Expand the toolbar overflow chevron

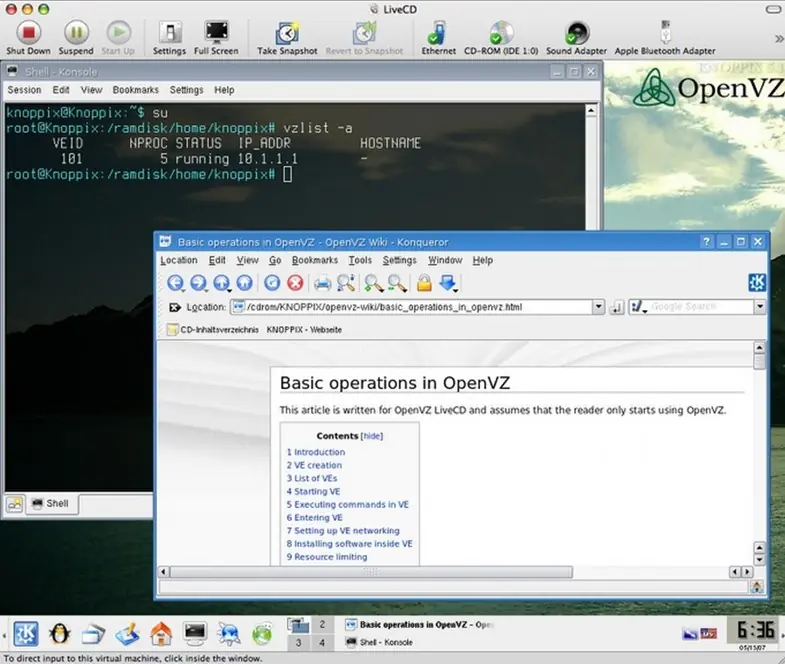point(778,39)
